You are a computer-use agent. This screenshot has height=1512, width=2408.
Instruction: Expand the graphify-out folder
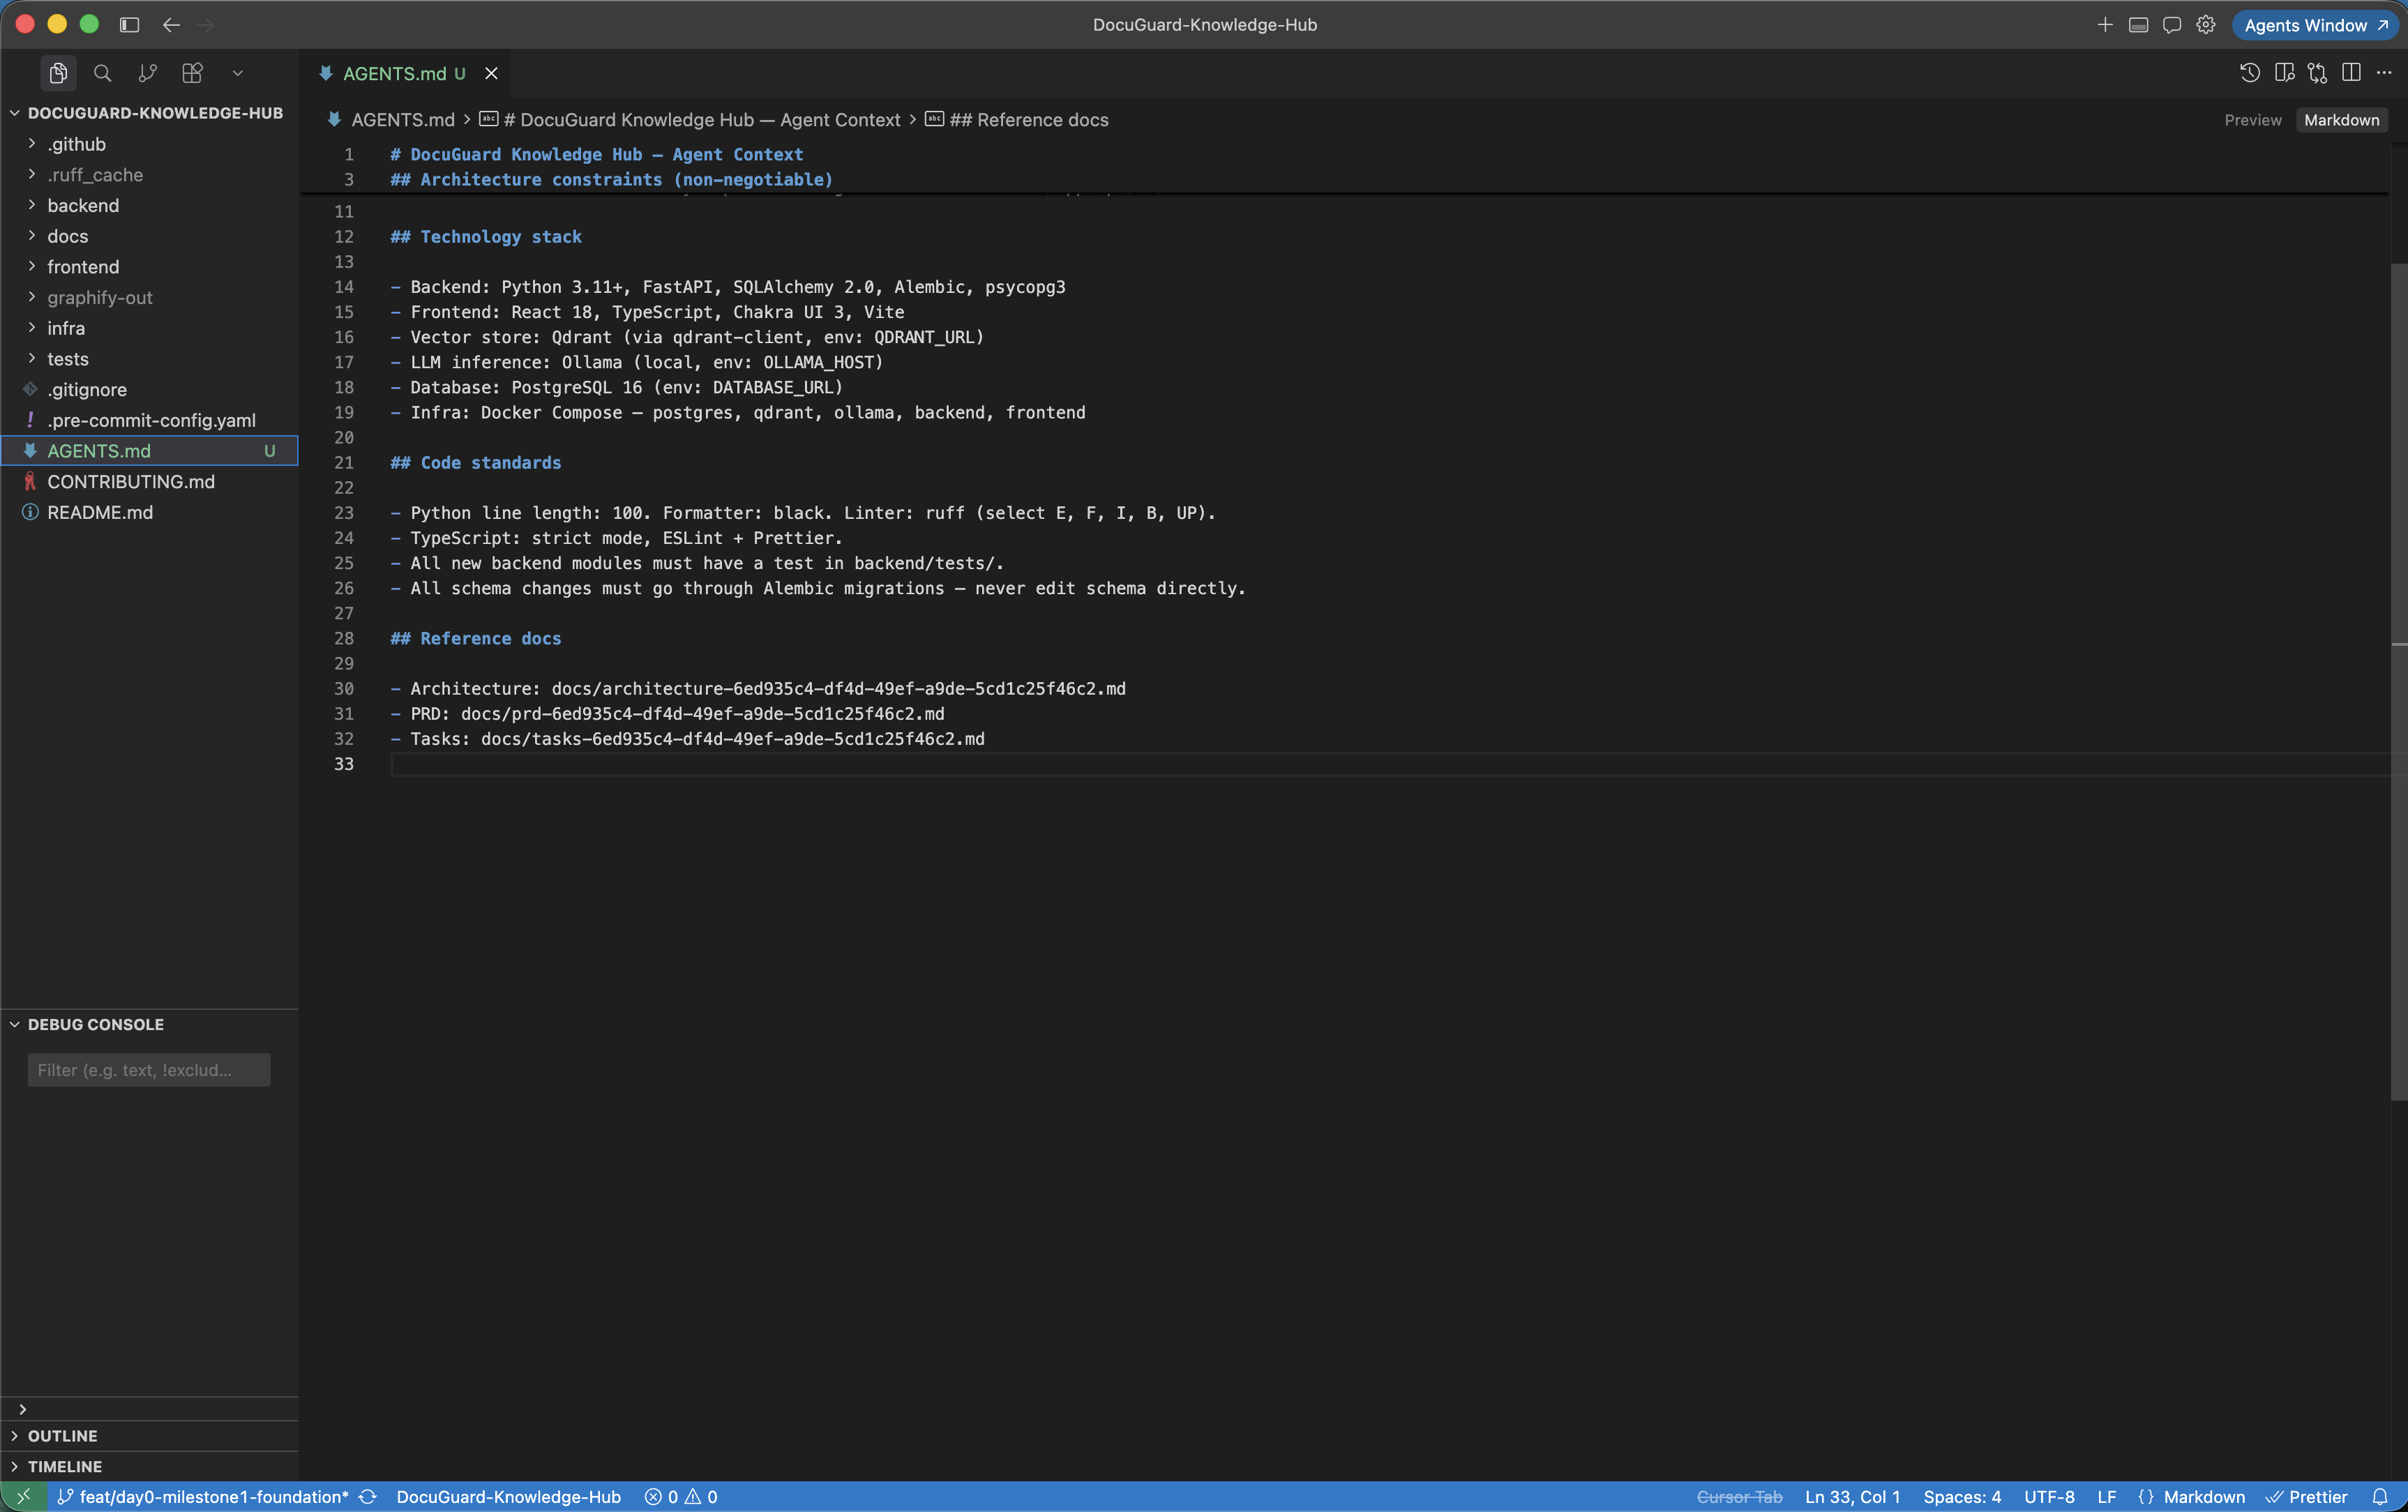150,297
